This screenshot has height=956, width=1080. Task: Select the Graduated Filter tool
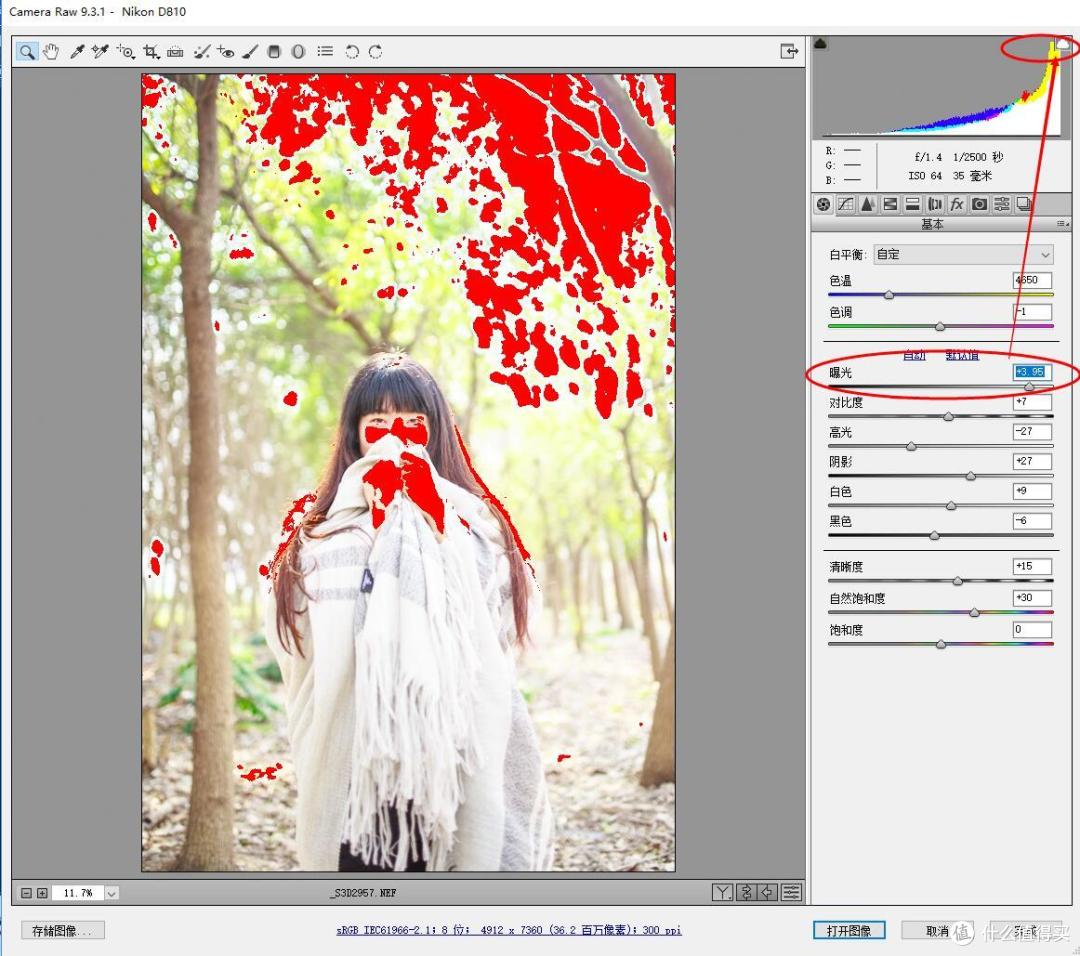[x=274, y=52]
